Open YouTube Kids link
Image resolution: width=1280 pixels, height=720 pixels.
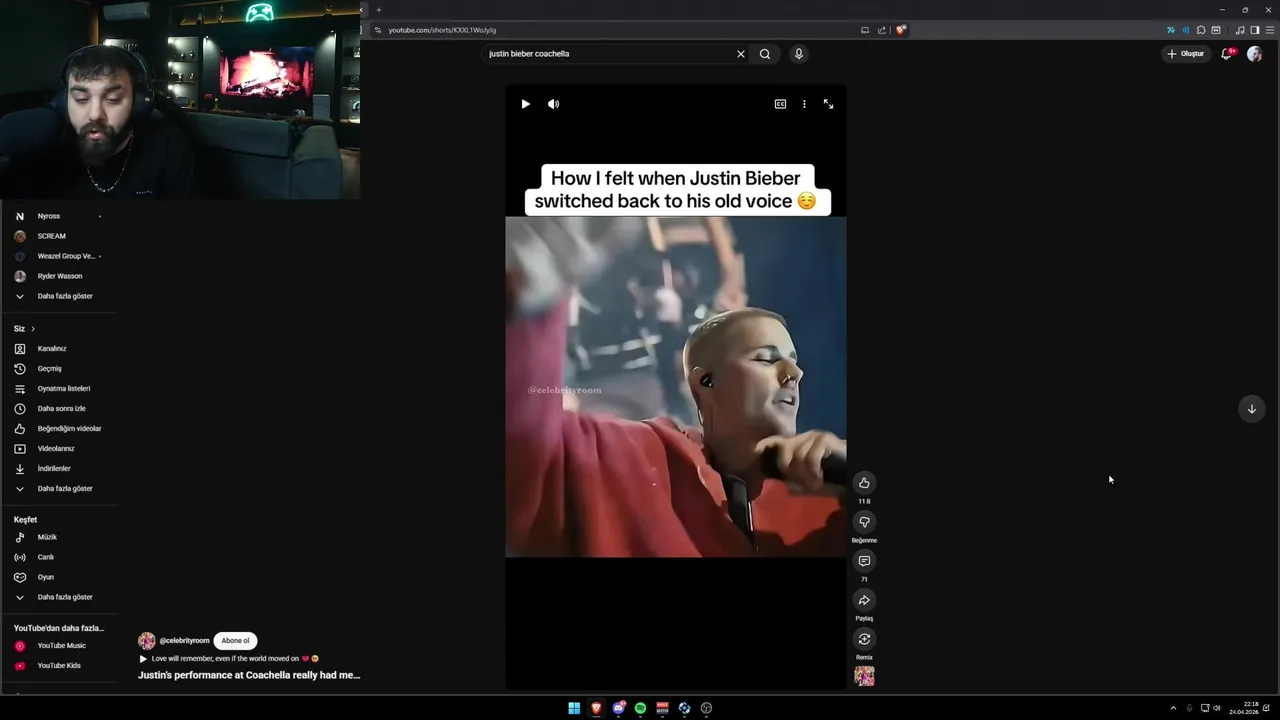pyautogui.click(x=58, y=666)
